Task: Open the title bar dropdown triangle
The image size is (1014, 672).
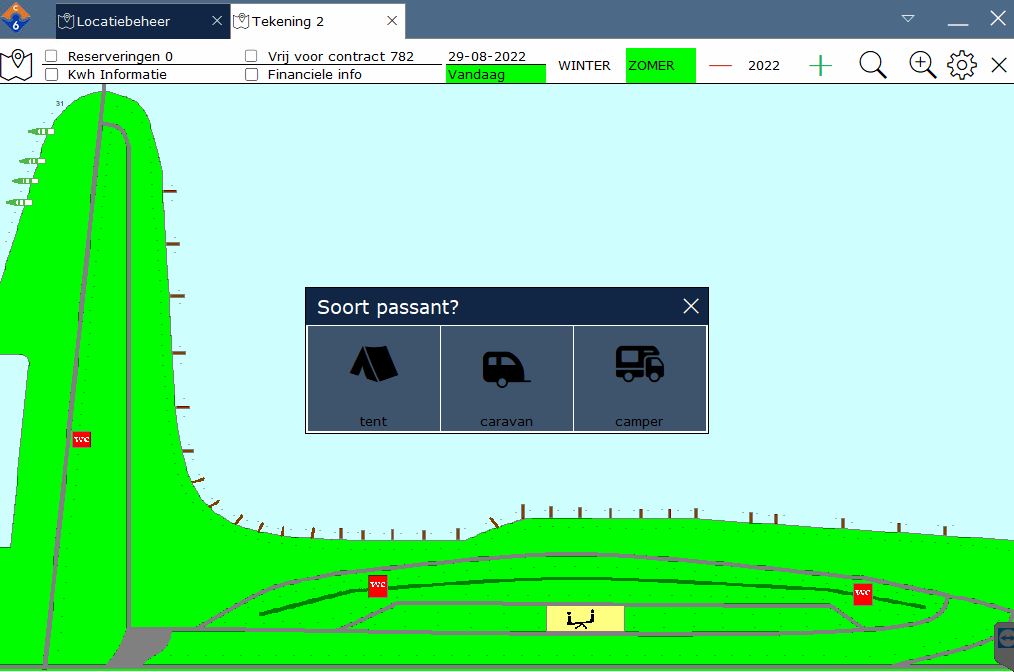Action: [x=908, y=18]
